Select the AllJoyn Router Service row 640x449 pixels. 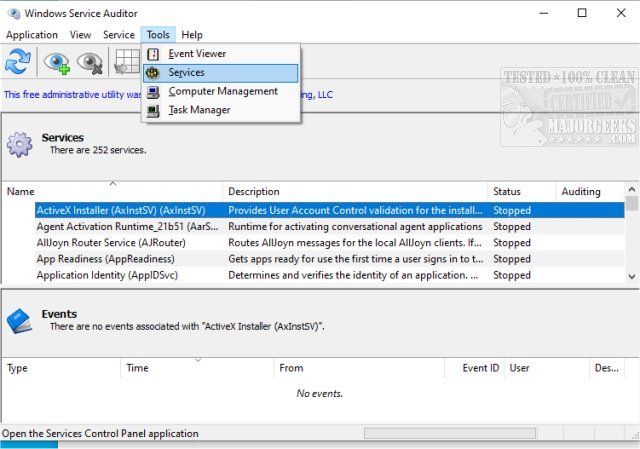[x=110, y=243]
